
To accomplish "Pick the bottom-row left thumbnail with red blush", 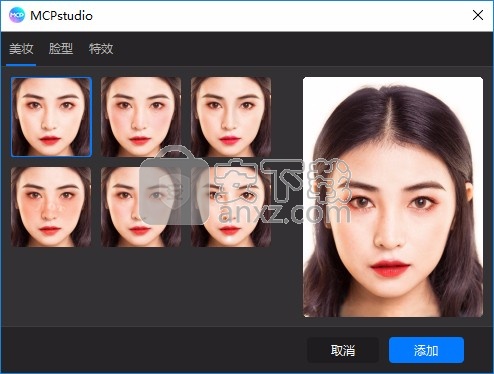I will (51, 207).
